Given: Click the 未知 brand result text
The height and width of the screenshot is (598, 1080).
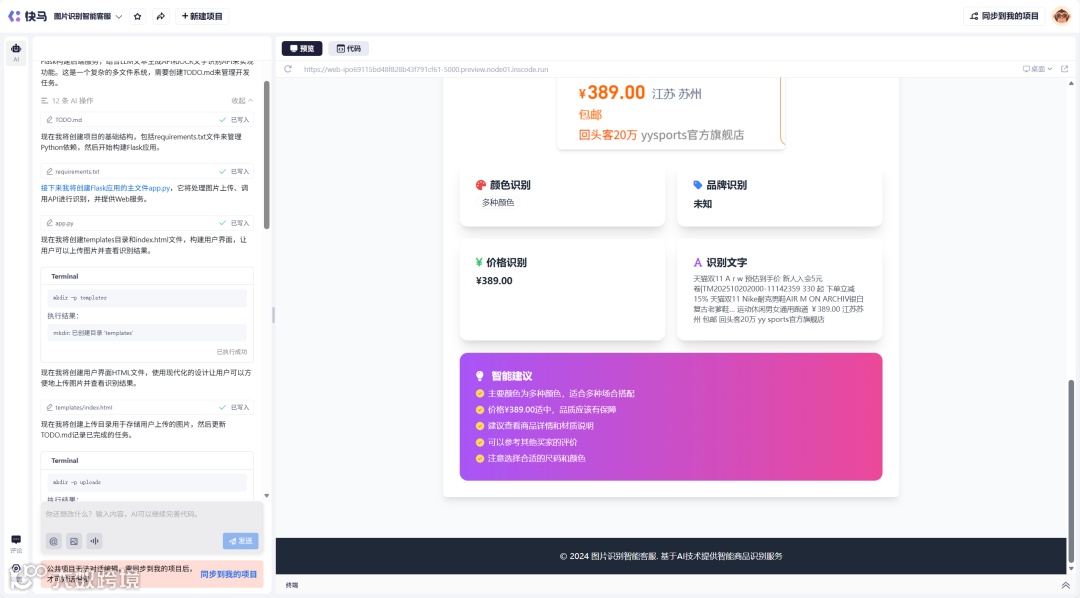Looking at the screenshot, I should (703, 204).
